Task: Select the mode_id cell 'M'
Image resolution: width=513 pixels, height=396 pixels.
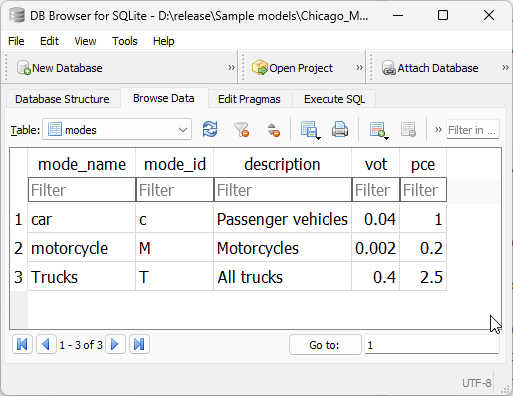Action: tap(175, 248)
